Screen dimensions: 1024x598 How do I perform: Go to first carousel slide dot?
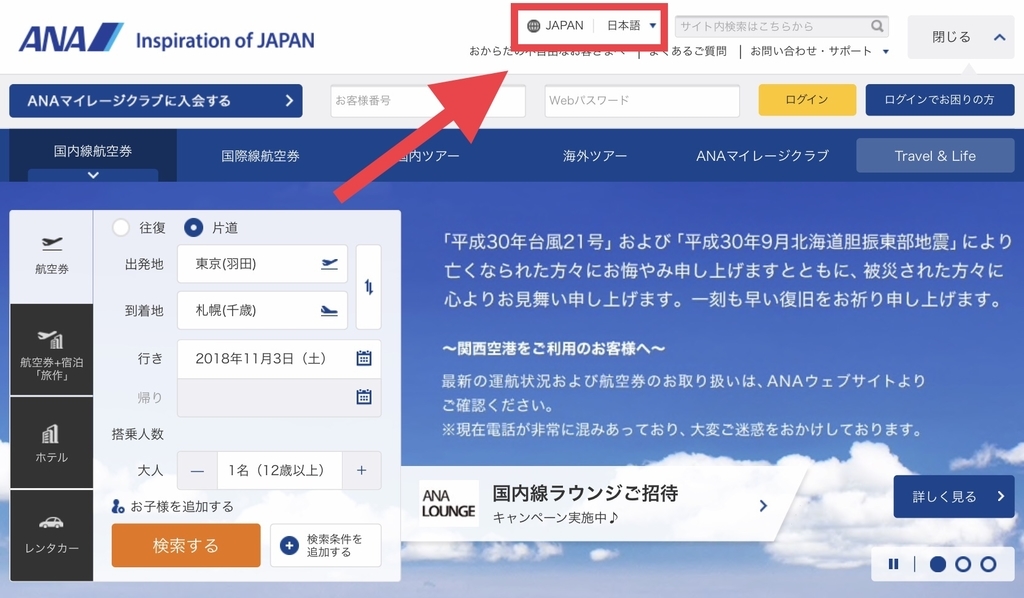pyautogui.click(x=938, y=564)
